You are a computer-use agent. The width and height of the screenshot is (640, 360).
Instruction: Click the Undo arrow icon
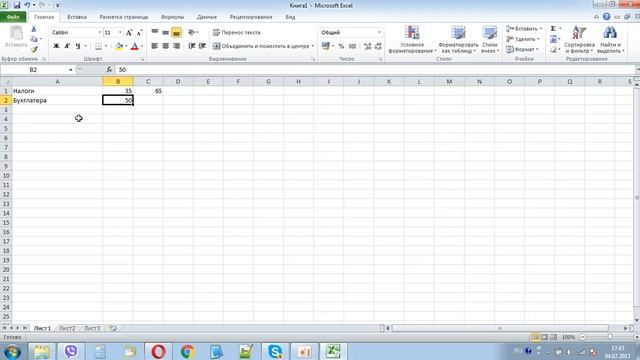click(27, 5)
